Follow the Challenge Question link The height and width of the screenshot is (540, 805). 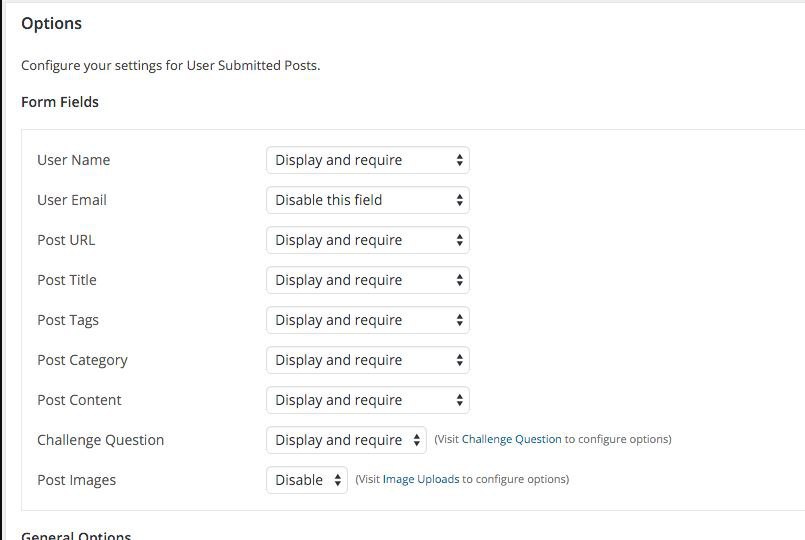click(511, 439)
